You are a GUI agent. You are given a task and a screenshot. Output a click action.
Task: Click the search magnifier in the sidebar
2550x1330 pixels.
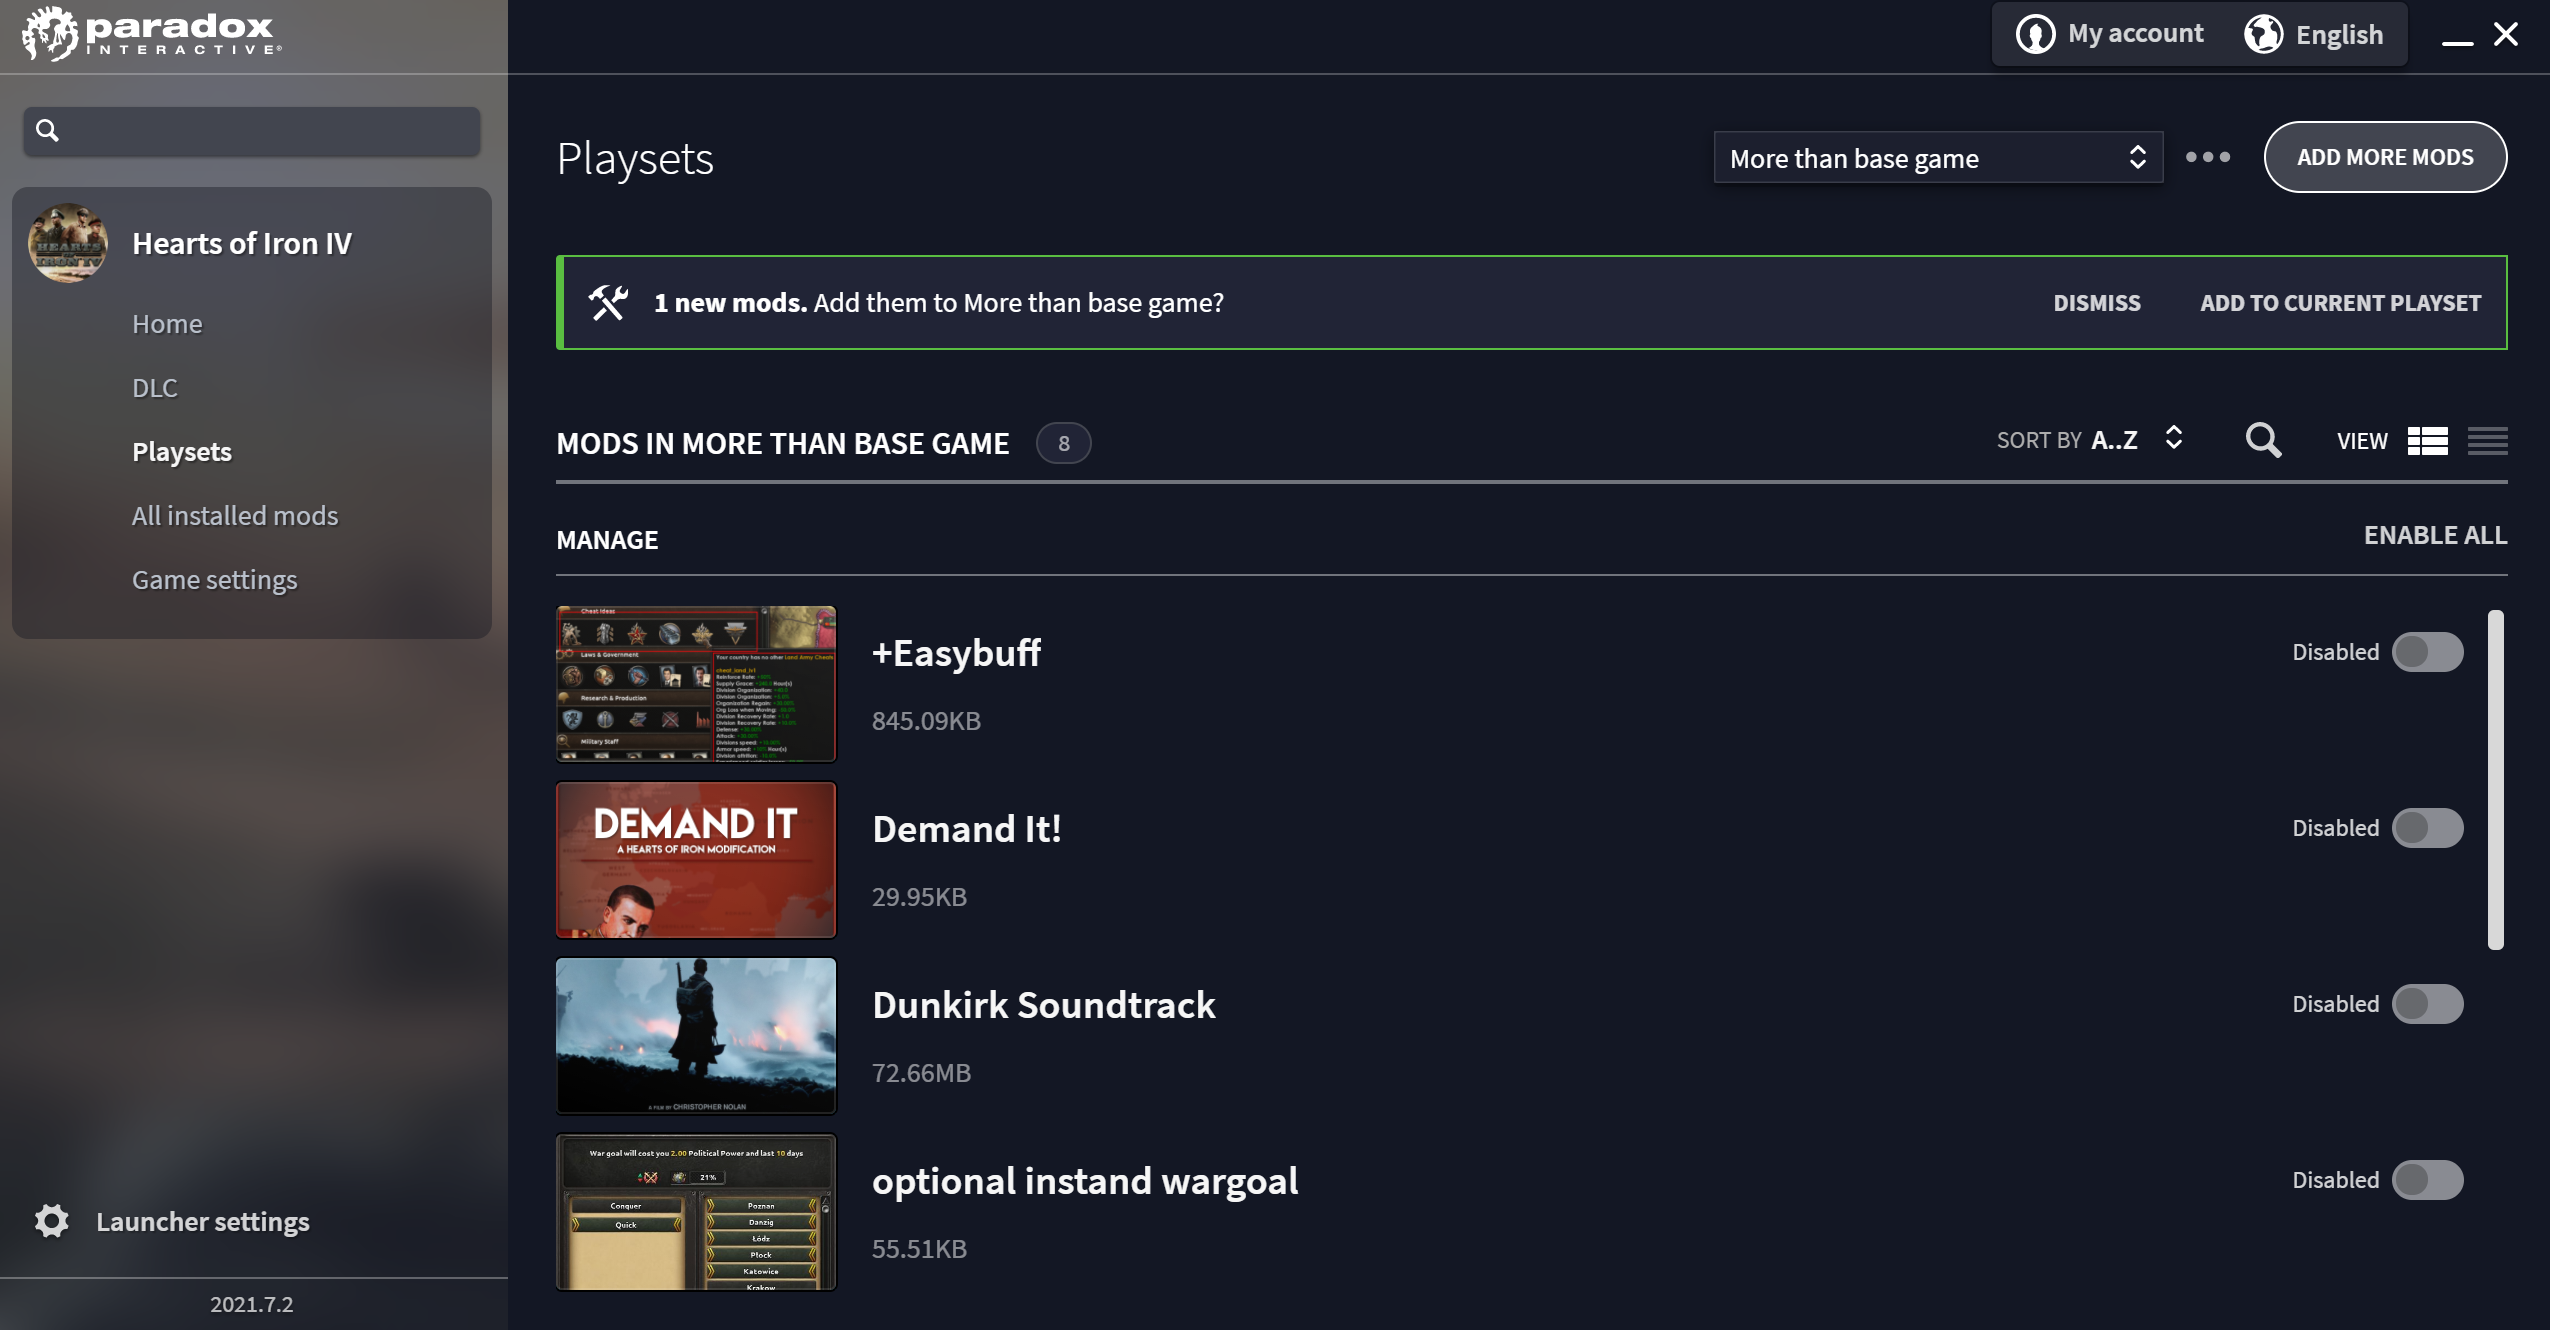pos(47,130)
